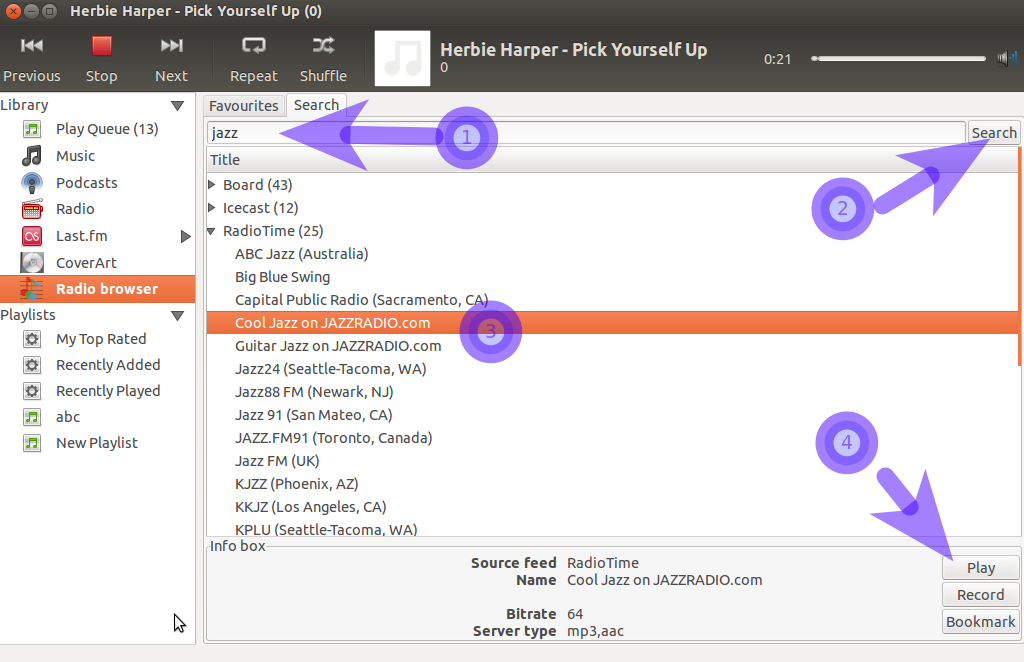
Task: Open the Last.fm source icon
Action: click(x=32, y=236)
